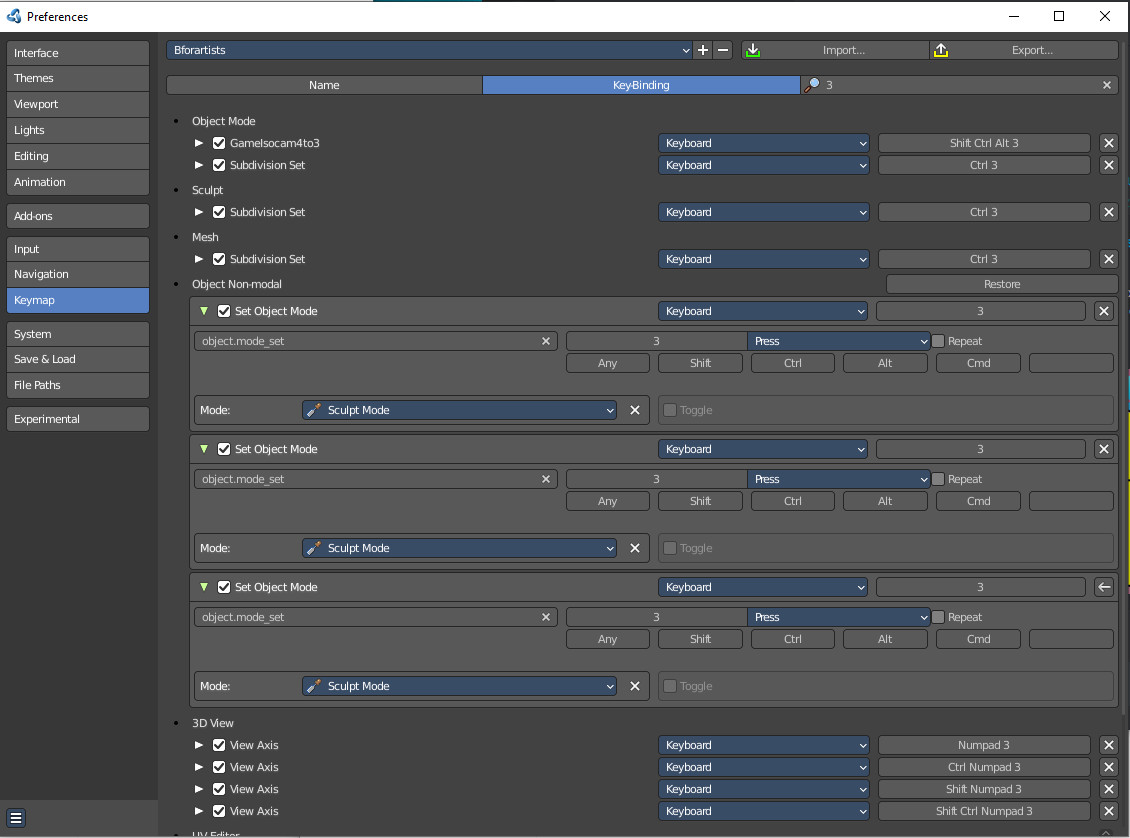Remove the Shift Numpad 3 View Axis entry
The width and height of the screenshot is (1130, 838).
(1108, 789)
